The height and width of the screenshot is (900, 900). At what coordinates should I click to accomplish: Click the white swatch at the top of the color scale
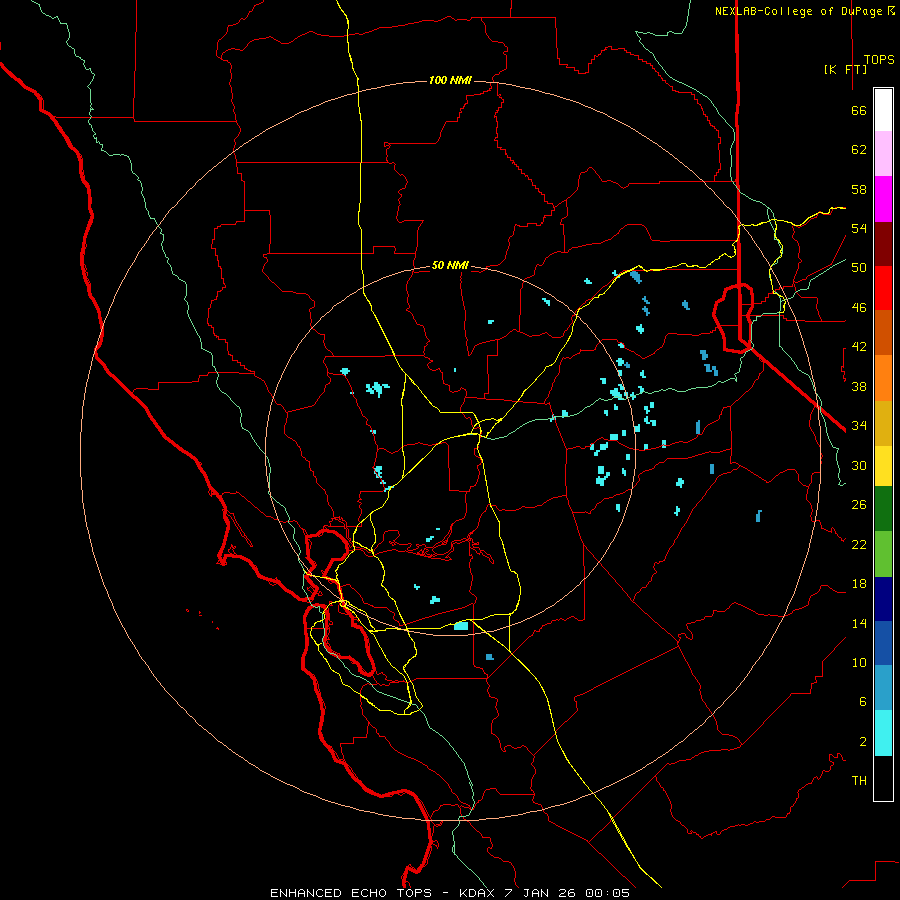[883, 110]
